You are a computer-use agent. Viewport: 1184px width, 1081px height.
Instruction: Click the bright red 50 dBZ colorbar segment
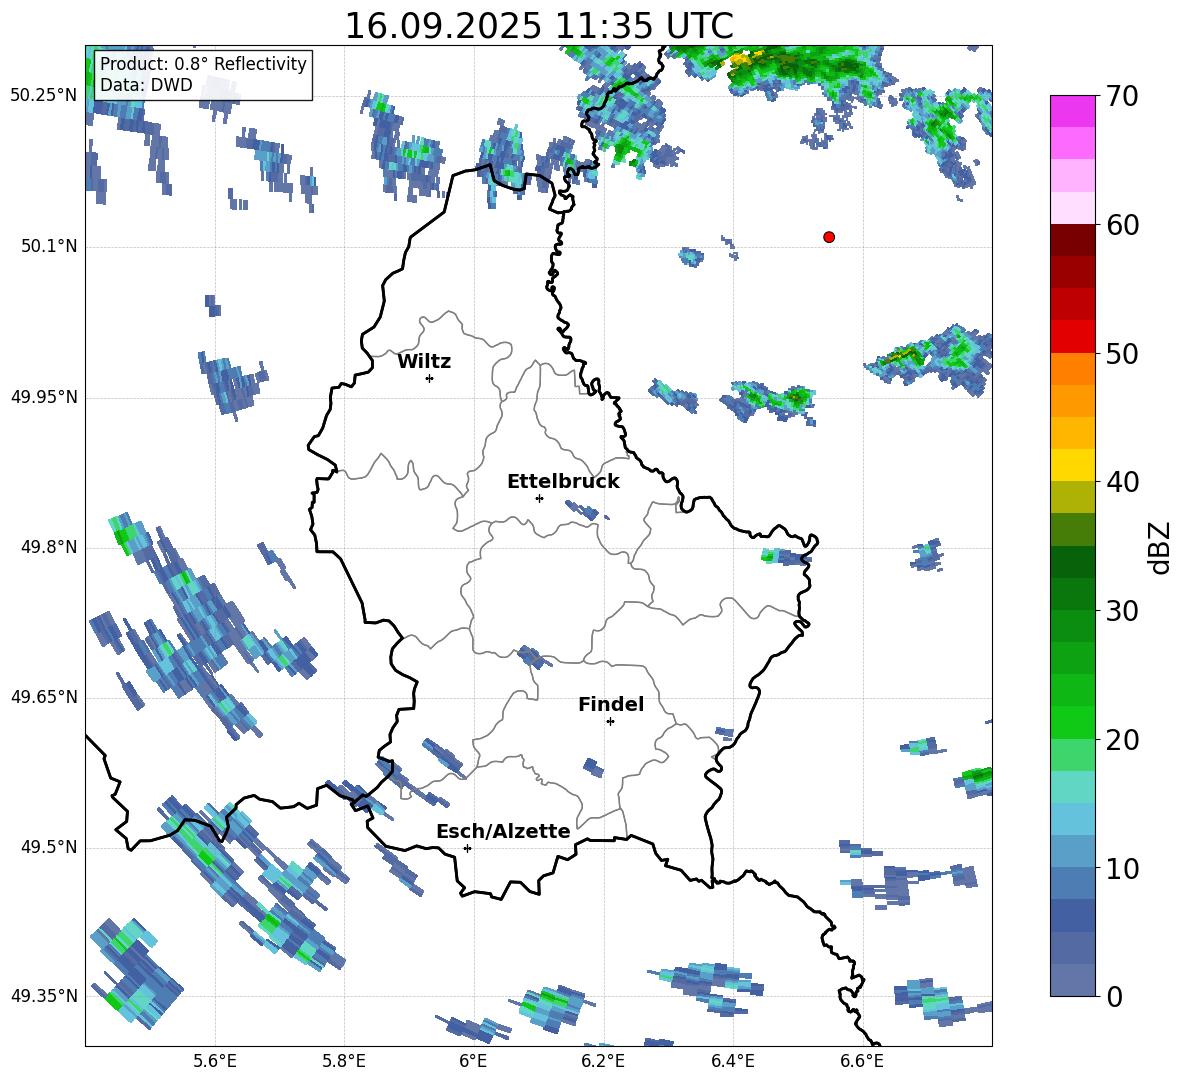pyautogui.click(x=1072, y=337)
